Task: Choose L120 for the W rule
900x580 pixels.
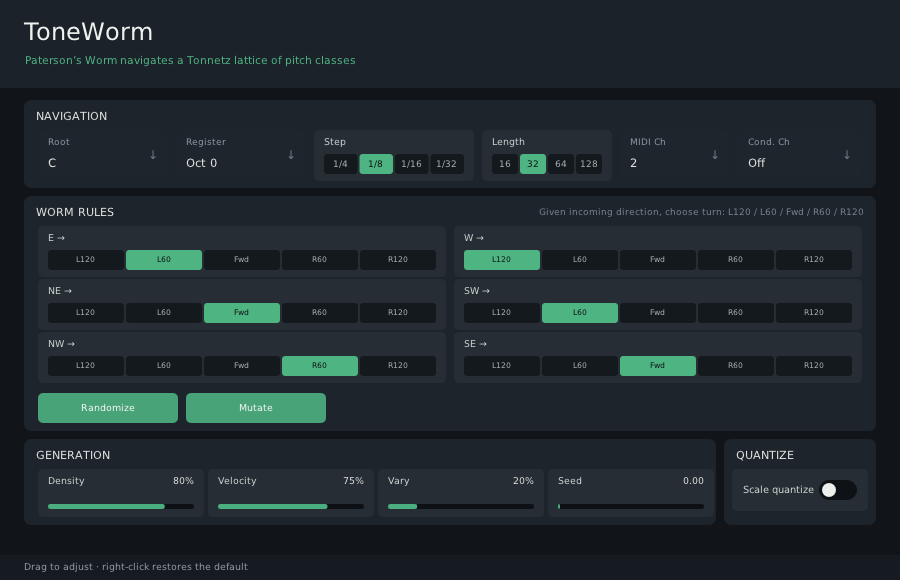Action: pyautogui.click(x=502, y=260)
